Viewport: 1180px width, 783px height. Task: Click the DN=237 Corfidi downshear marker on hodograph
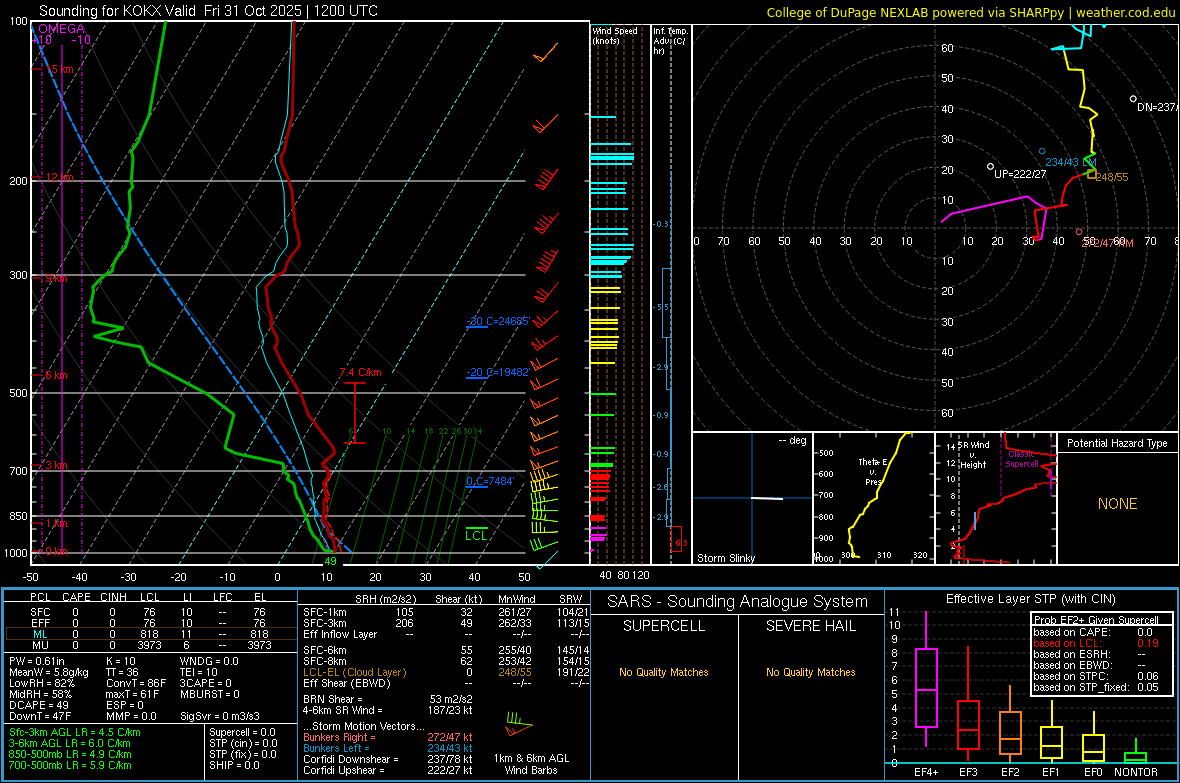tap(1133, 99)
